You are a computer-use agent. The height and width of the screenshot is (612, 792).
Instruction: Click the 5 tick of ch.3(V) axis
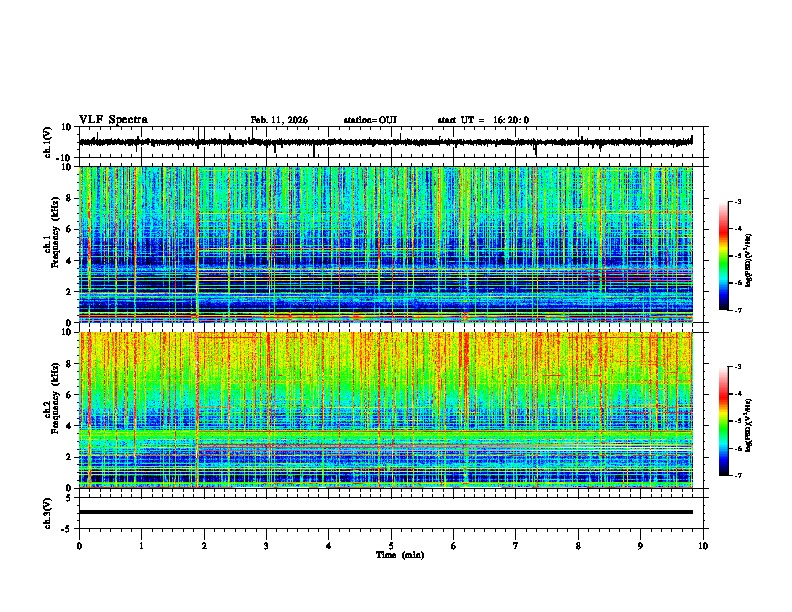click(70, 497)
